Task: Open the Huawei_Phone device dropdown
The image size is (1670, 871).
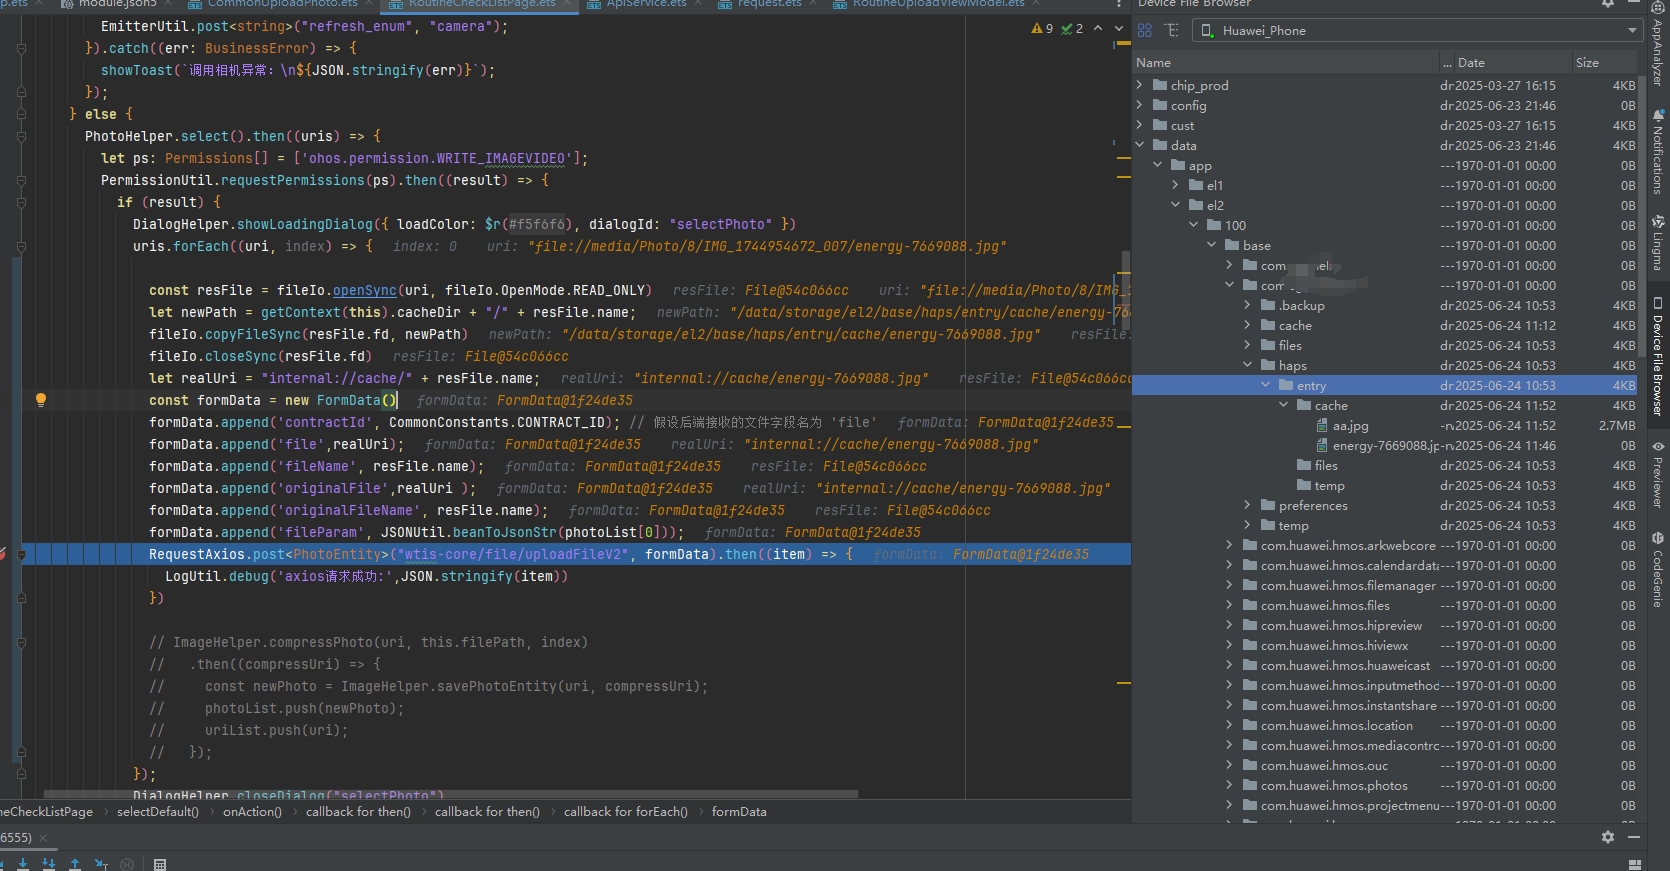Action: point(1418,31)
